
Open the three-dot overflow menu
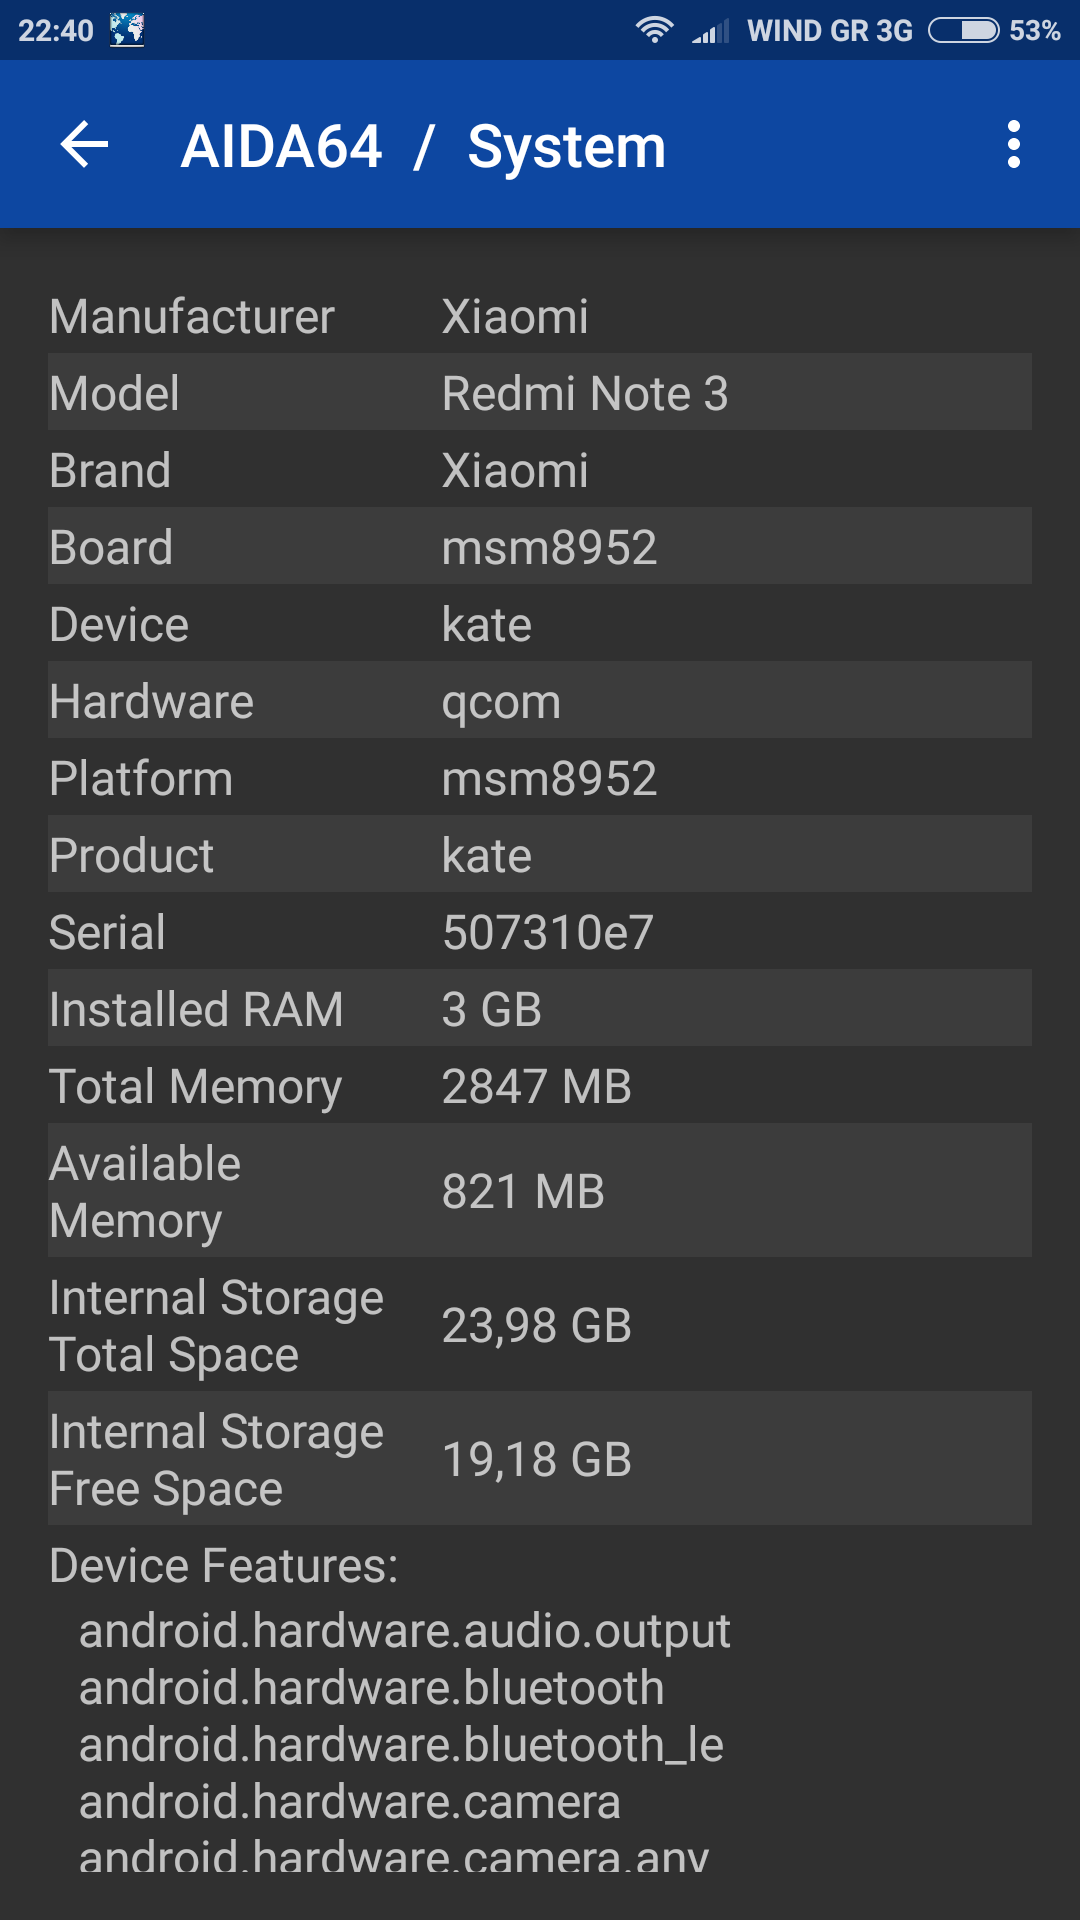pos(1013,145)
